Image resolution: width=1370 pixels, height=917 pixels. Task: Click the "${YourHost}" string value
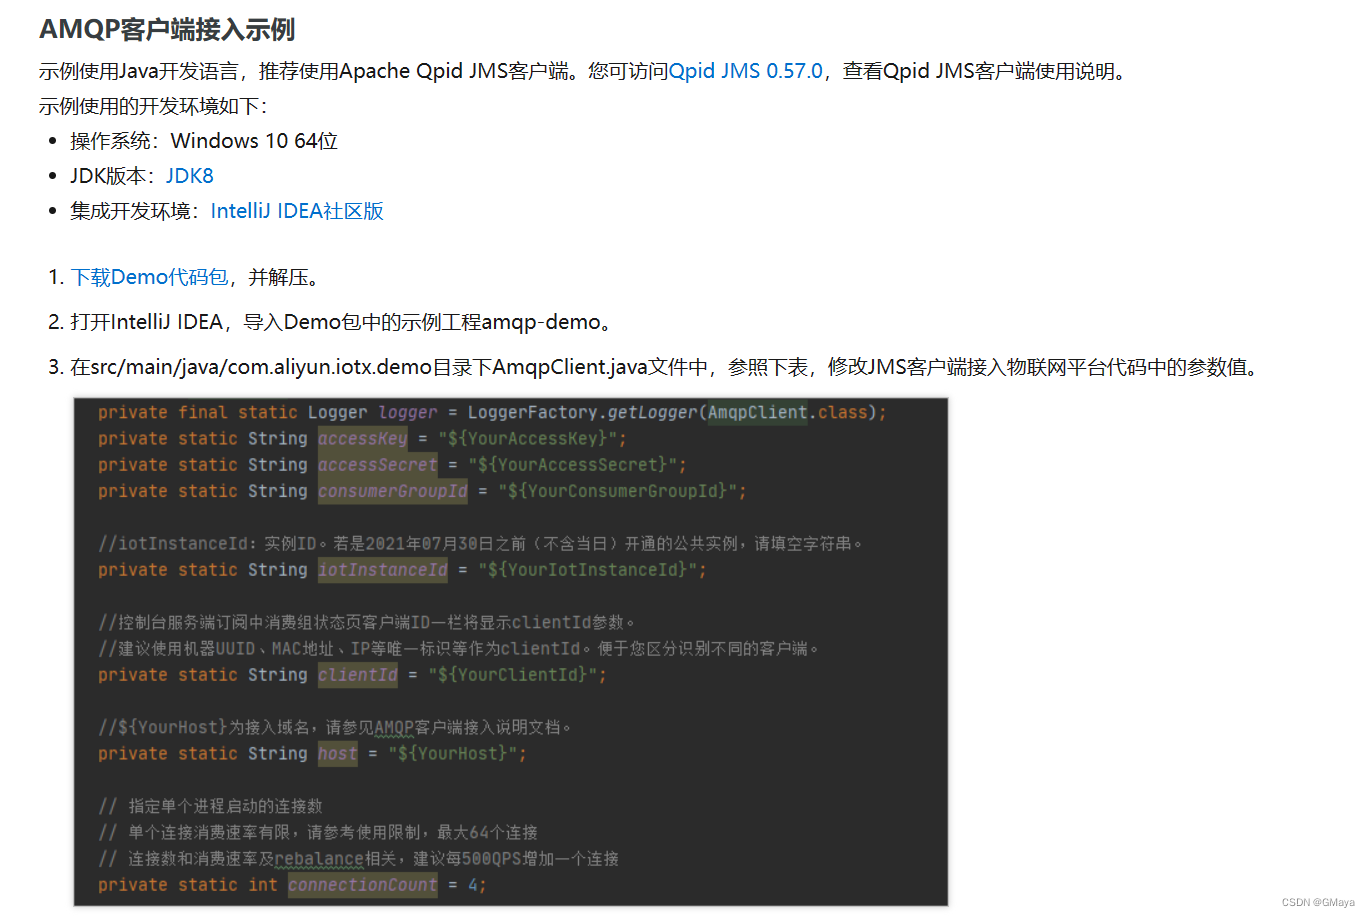click(452, 753)
